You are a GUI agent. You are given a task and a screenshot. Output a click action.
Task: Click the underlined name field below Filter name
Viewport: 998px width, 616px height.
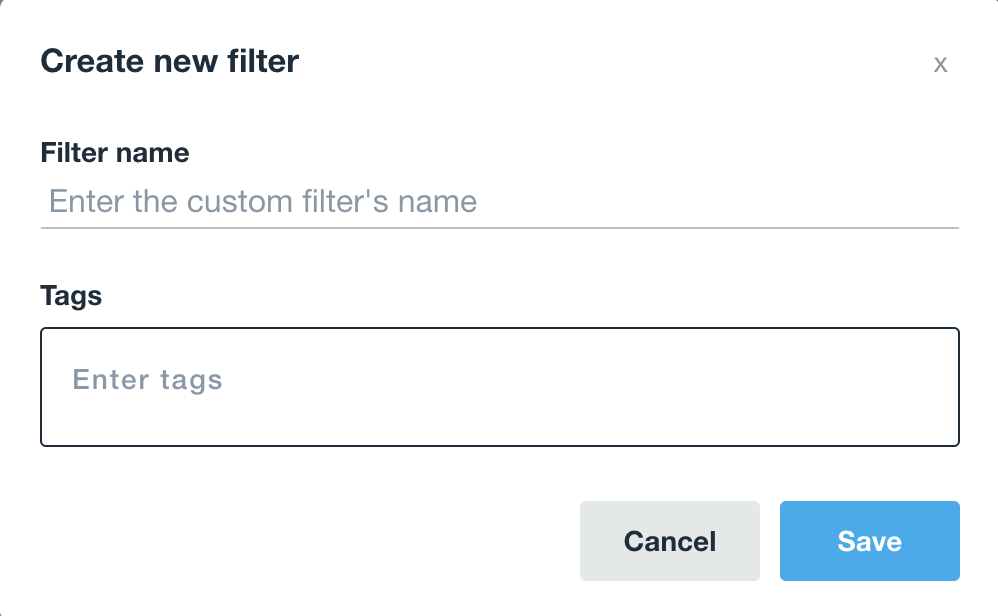click(499, 202)
